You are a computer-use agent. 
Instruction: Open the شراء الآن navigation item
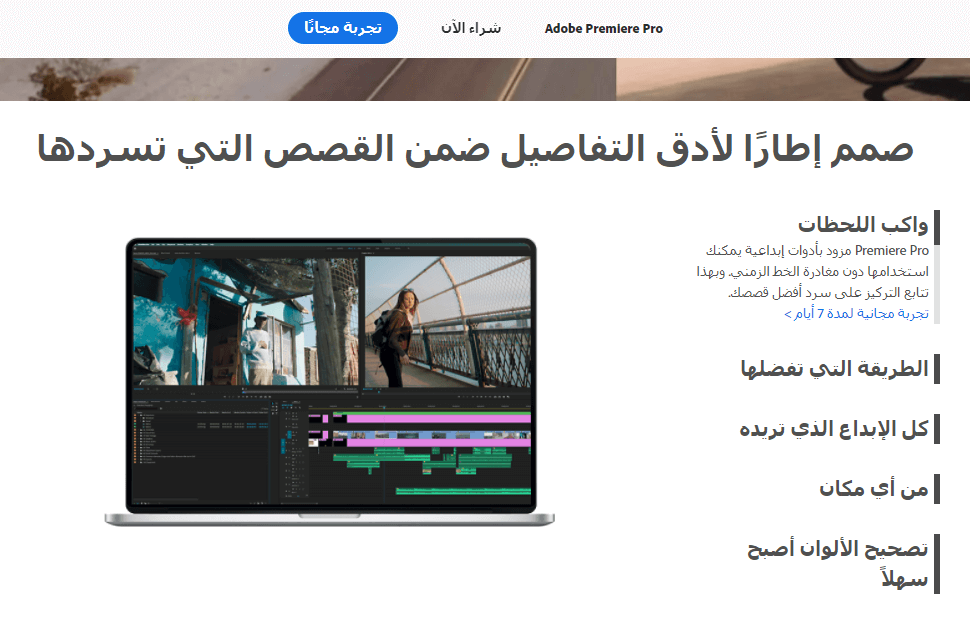[x=470, y=29]
